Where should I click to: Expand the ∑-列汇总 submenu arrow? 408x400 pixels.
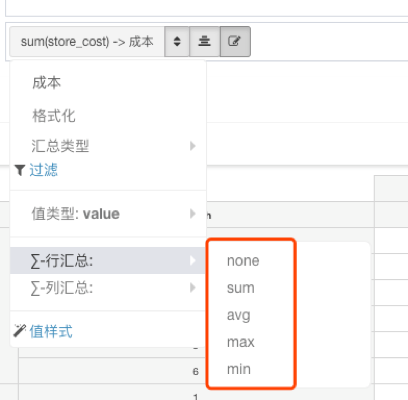click(192, 287)
